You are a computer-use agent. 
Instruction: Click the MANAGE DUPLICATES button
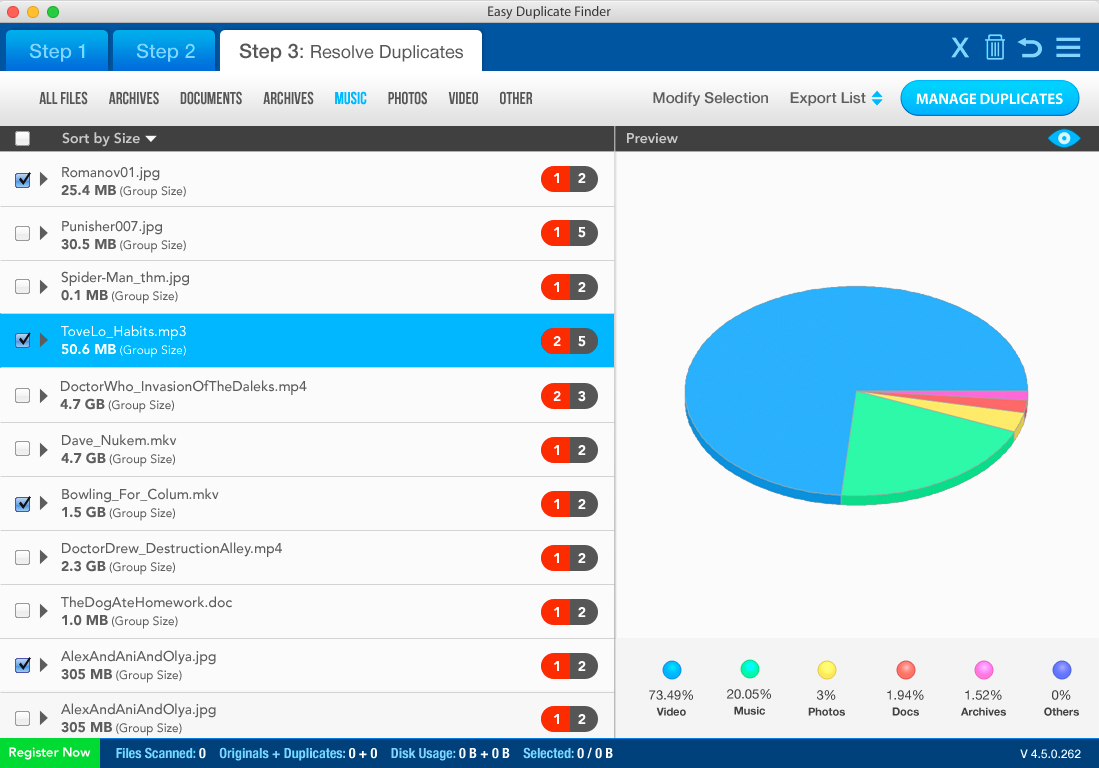tap(989, 98)
